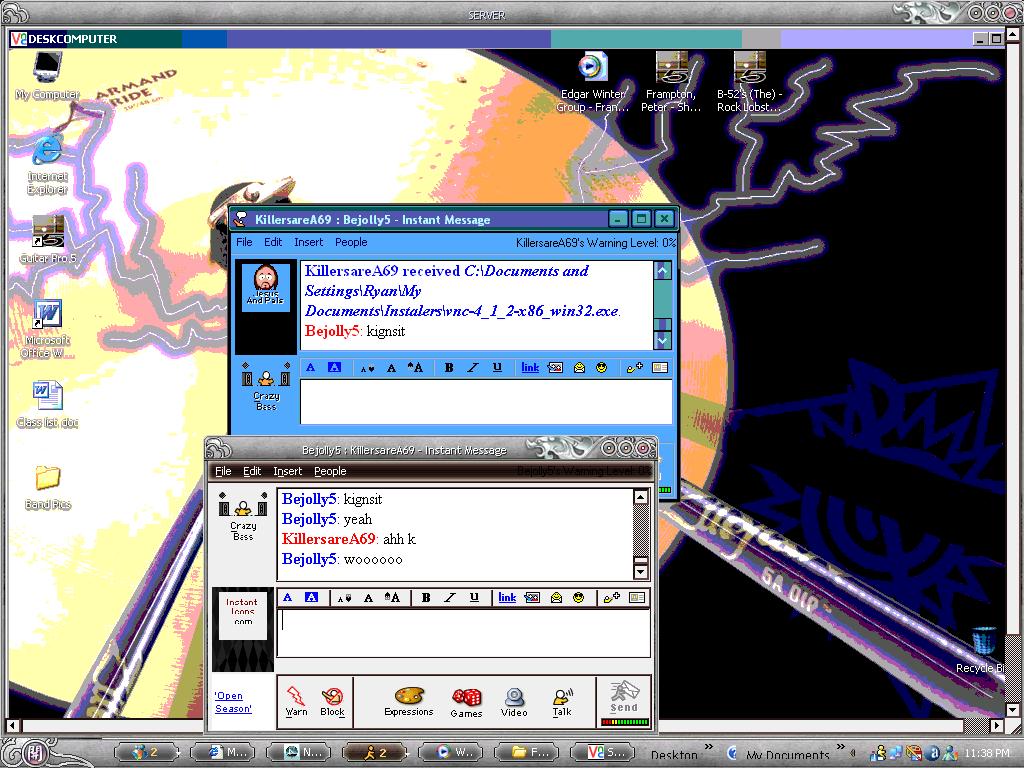Start a Talk voice session
Screen dimensions: 1024x768
[x=562, y=703]
